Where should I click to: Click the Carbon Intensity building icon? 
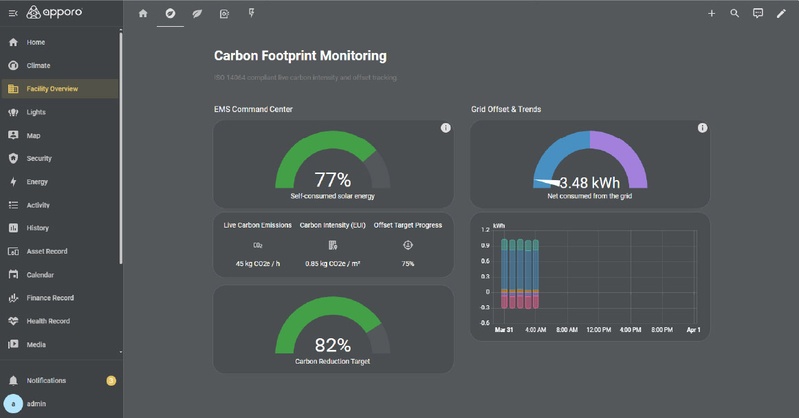pyautogui.click(x=333, y=245)
